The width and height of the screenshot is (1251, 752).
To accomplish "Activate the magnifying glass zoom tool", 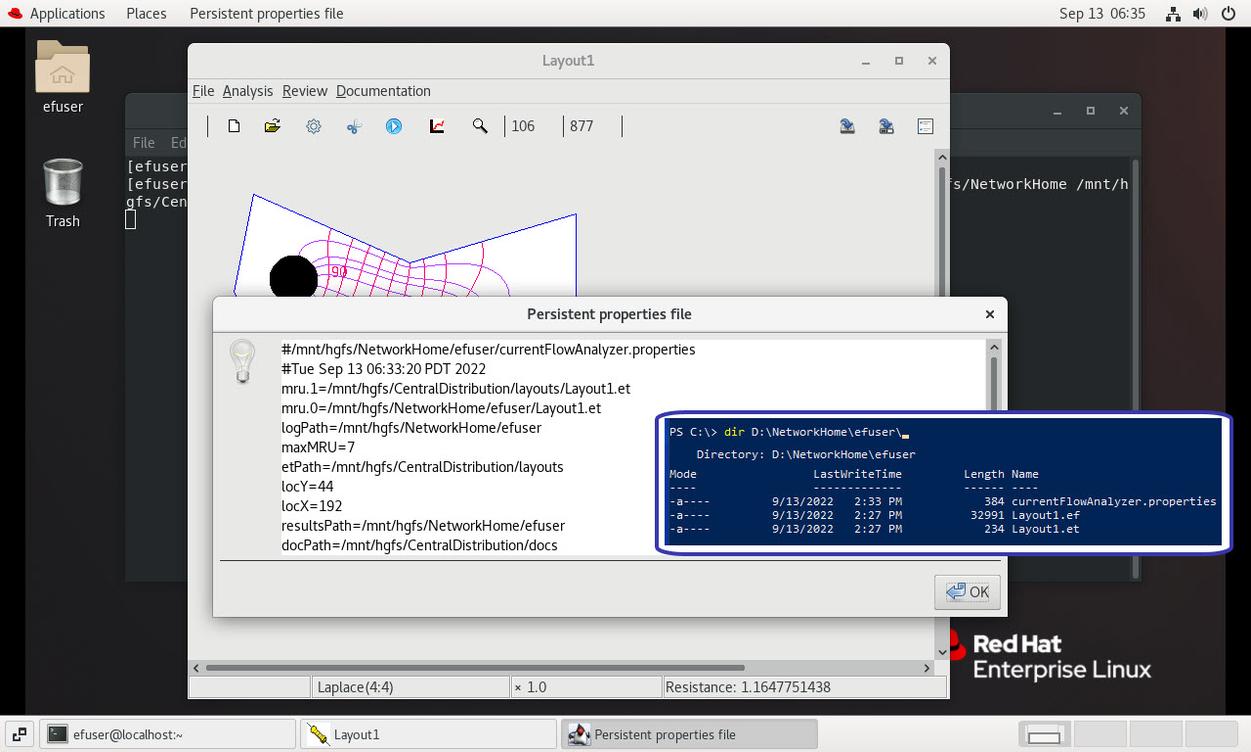I will 480,126.
